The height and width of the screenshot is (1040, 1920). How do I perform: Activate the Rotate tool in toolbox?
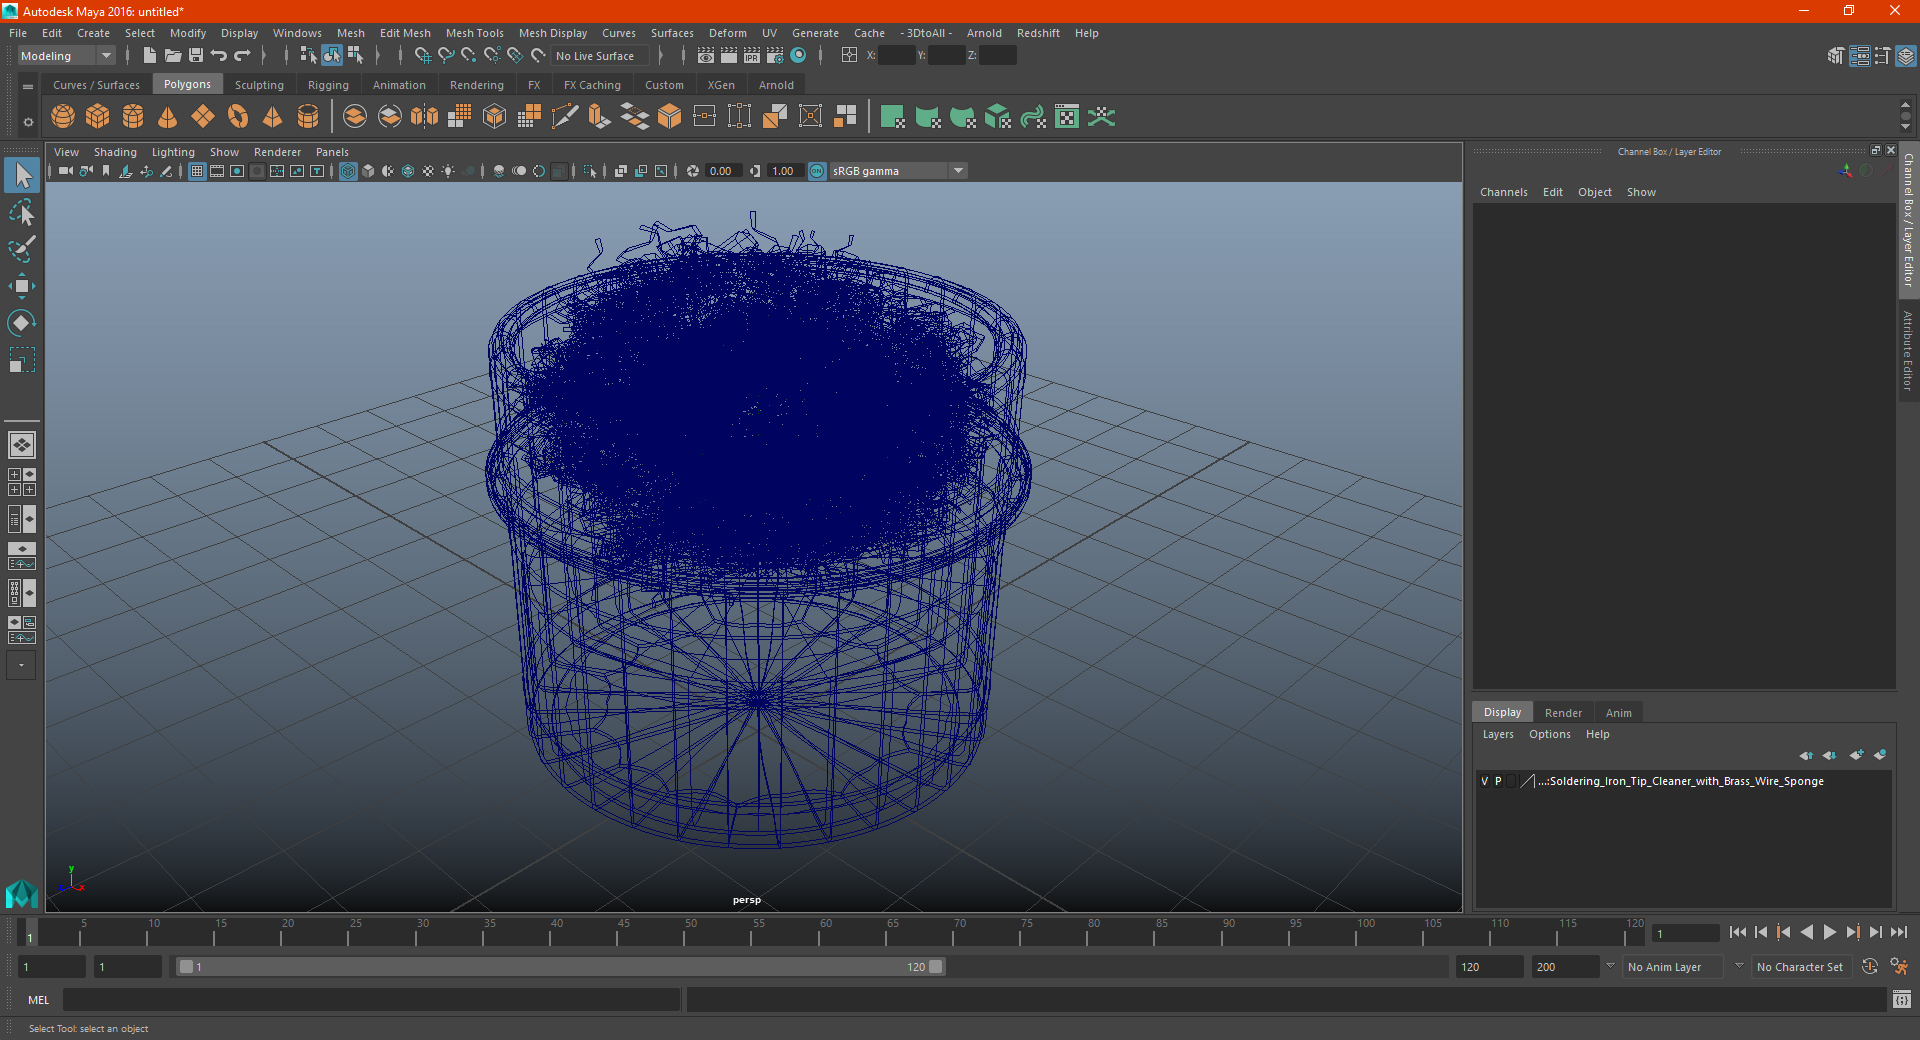tap(22, 322)
